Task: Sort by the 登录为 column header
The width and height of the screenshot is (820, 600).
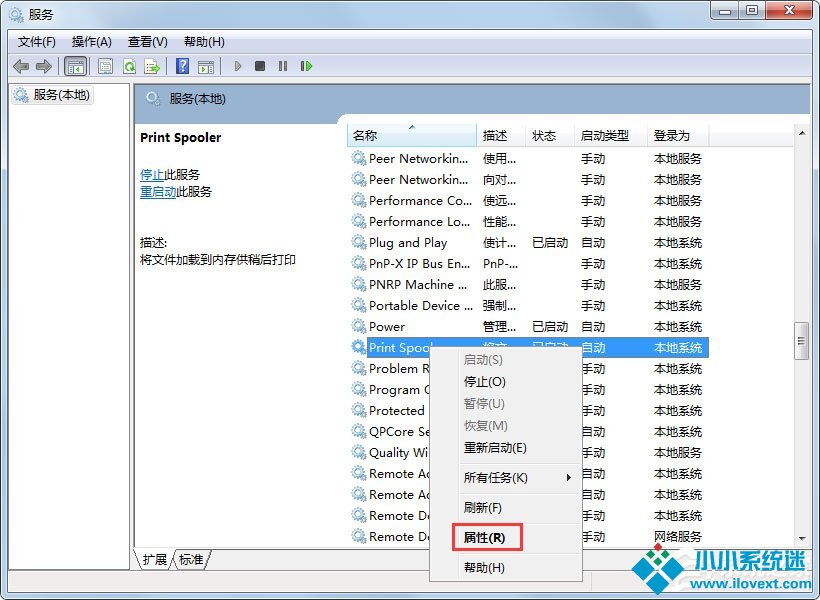Action: point(678,135)
